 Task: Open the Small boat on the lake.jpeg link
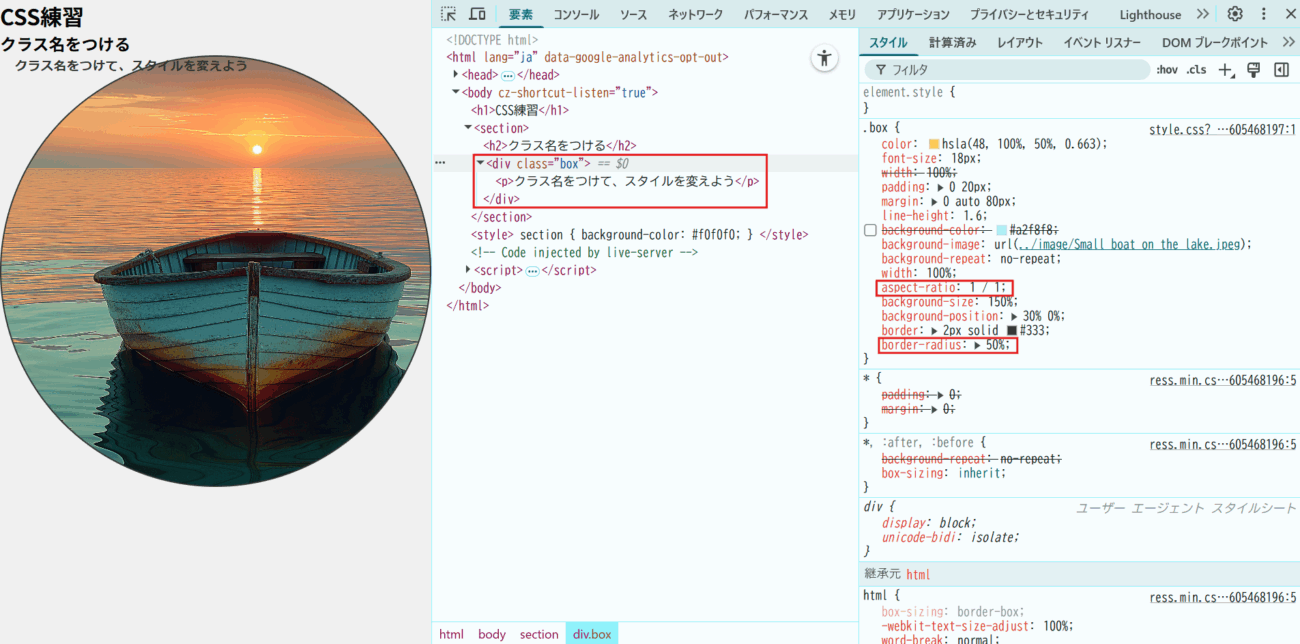1131,244
